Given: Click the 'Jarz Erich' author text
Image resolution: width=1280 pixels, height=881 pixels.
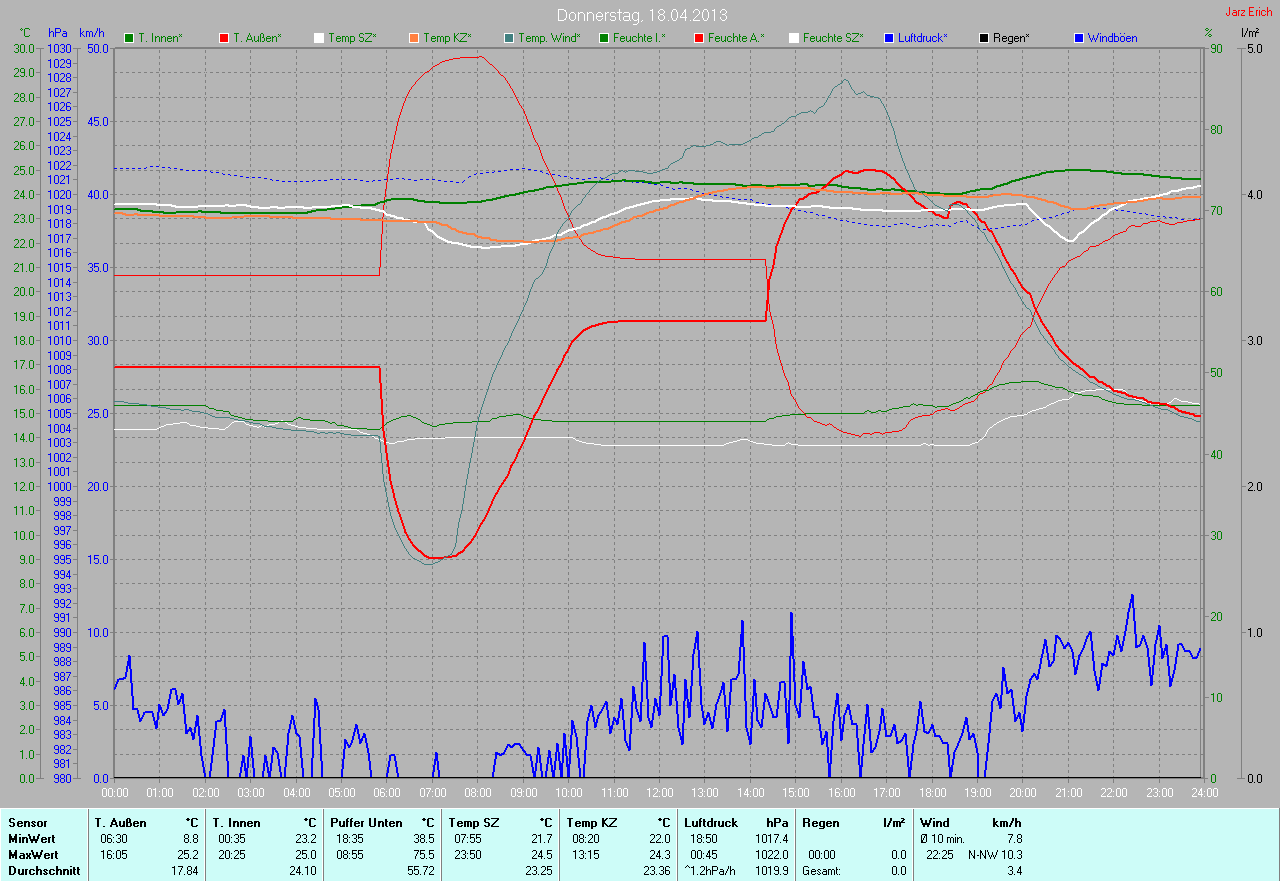Looking at the screenshot, I should point(1249,12).
